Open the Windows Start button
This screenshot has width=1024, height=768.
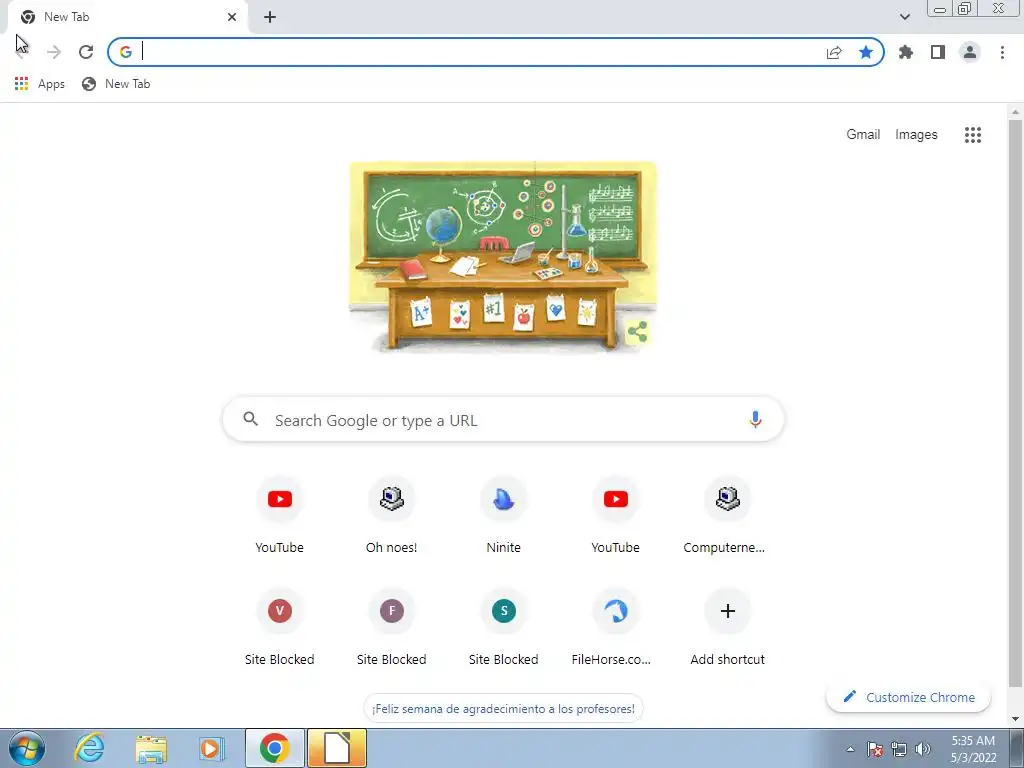27,748
